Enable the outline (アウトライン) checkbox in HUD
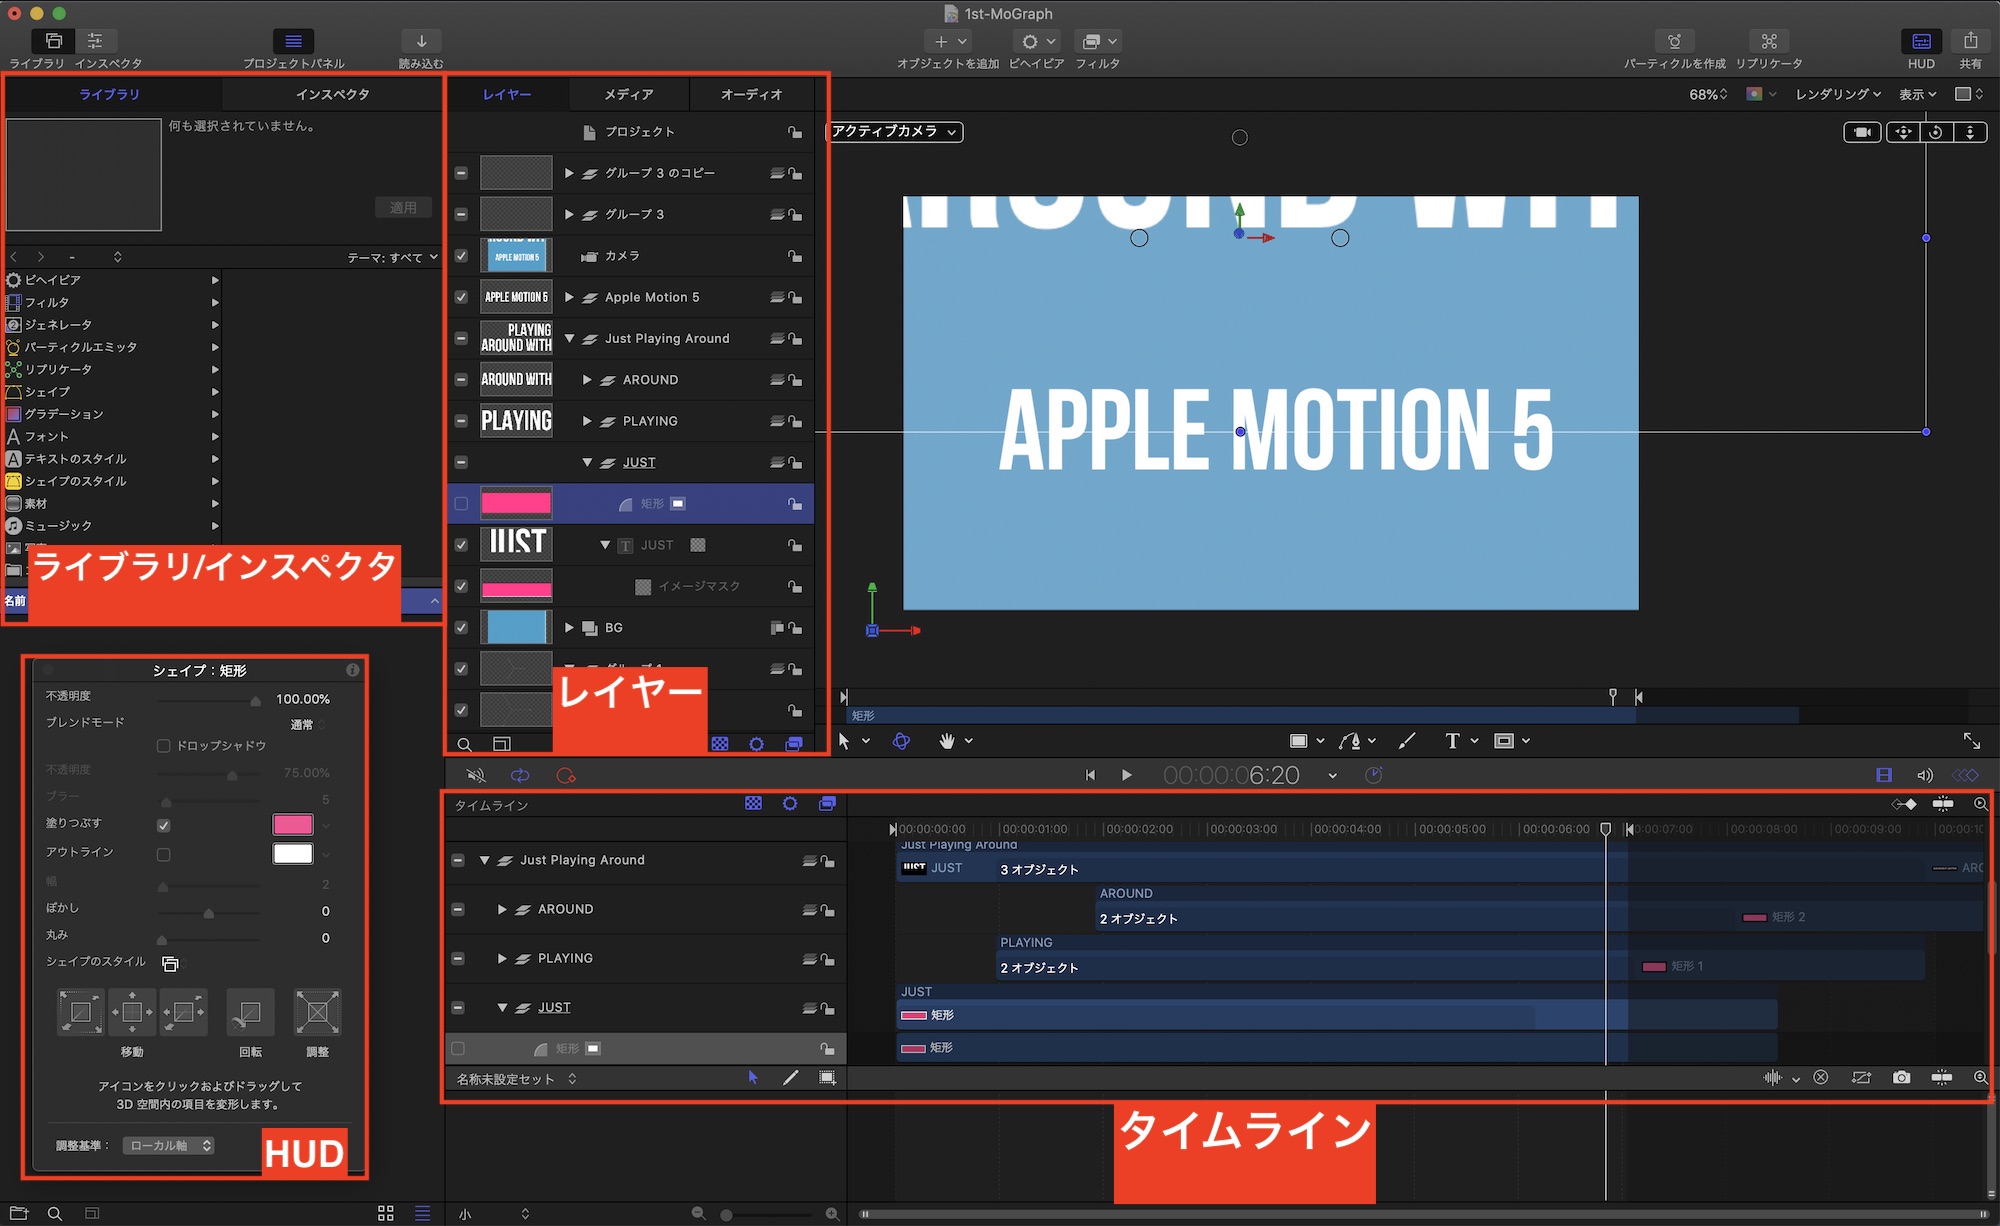 tap(164, 854)
